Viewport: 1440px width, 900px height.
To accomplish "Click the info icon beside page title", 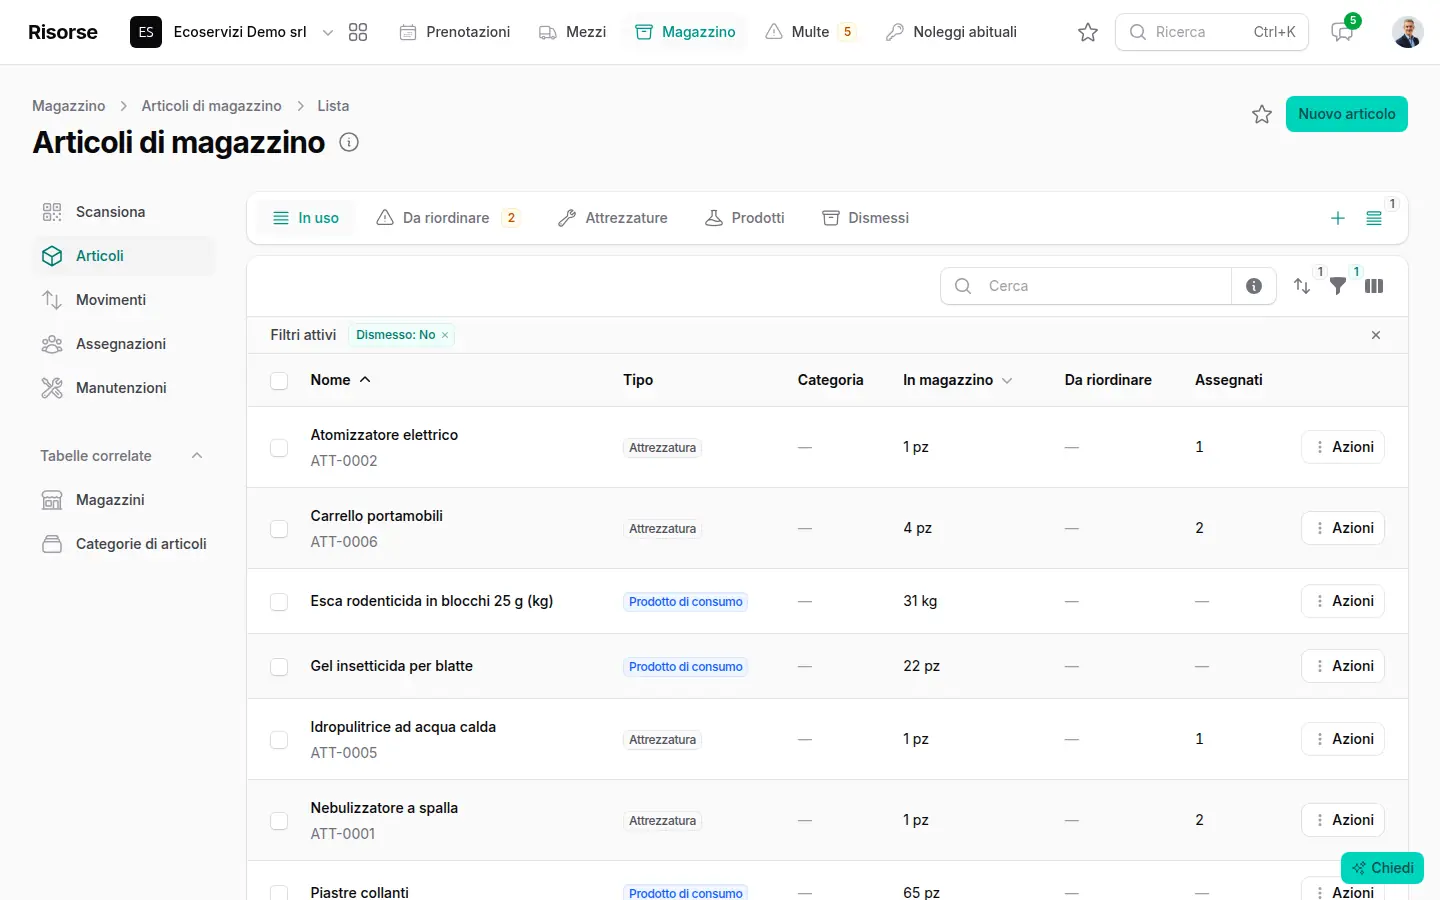I will [x=349, y=142].
